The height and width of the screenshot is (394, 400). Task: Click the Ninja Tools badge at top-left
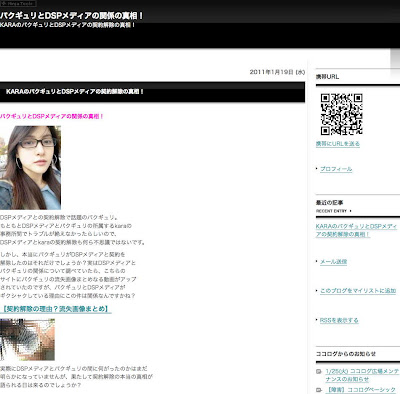coord(18,4)
